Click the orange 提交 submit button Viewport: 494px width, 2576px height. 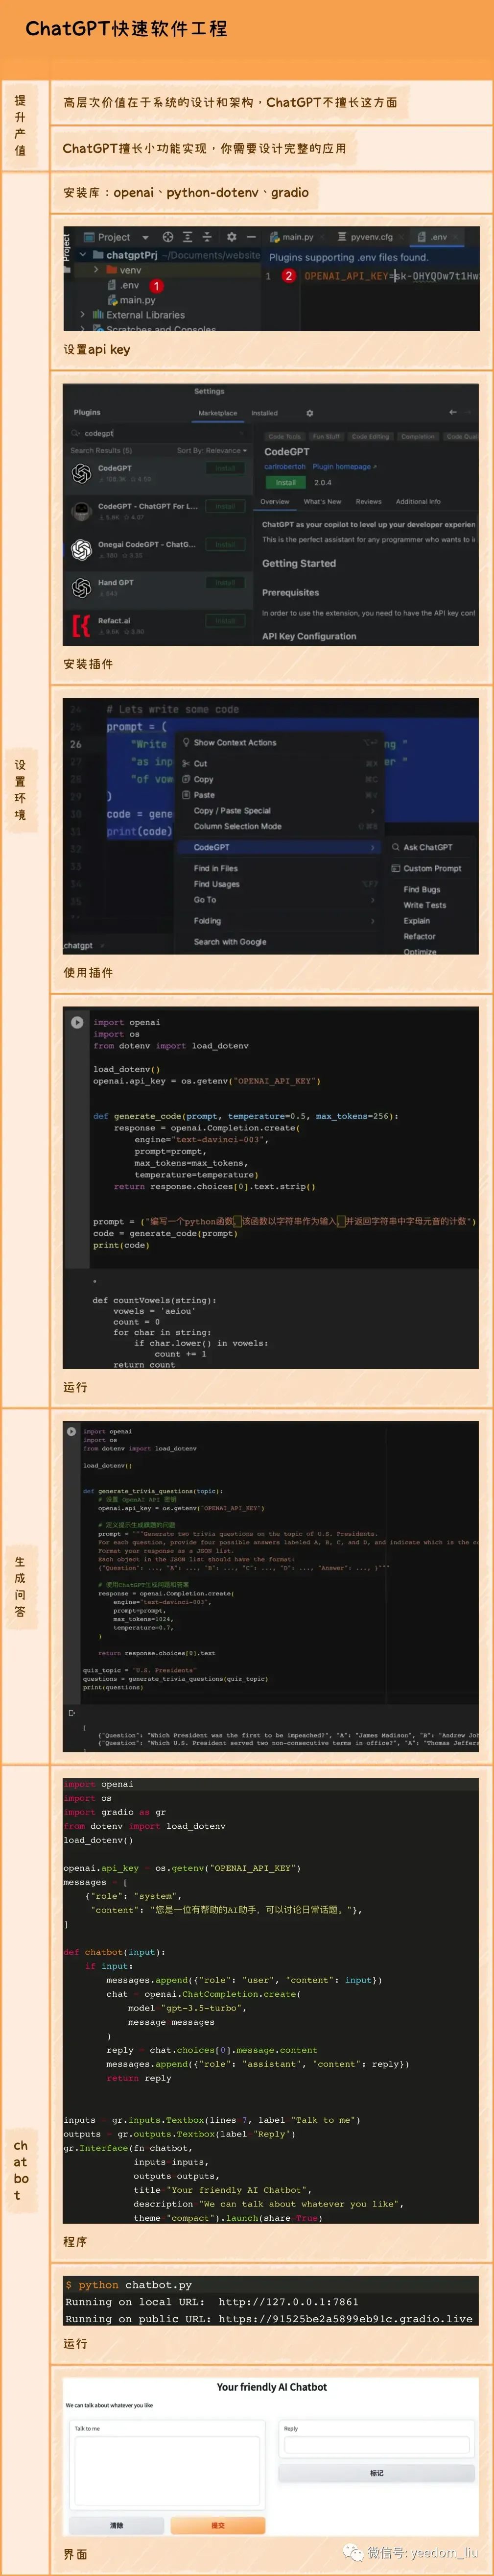coord(218,2525)
